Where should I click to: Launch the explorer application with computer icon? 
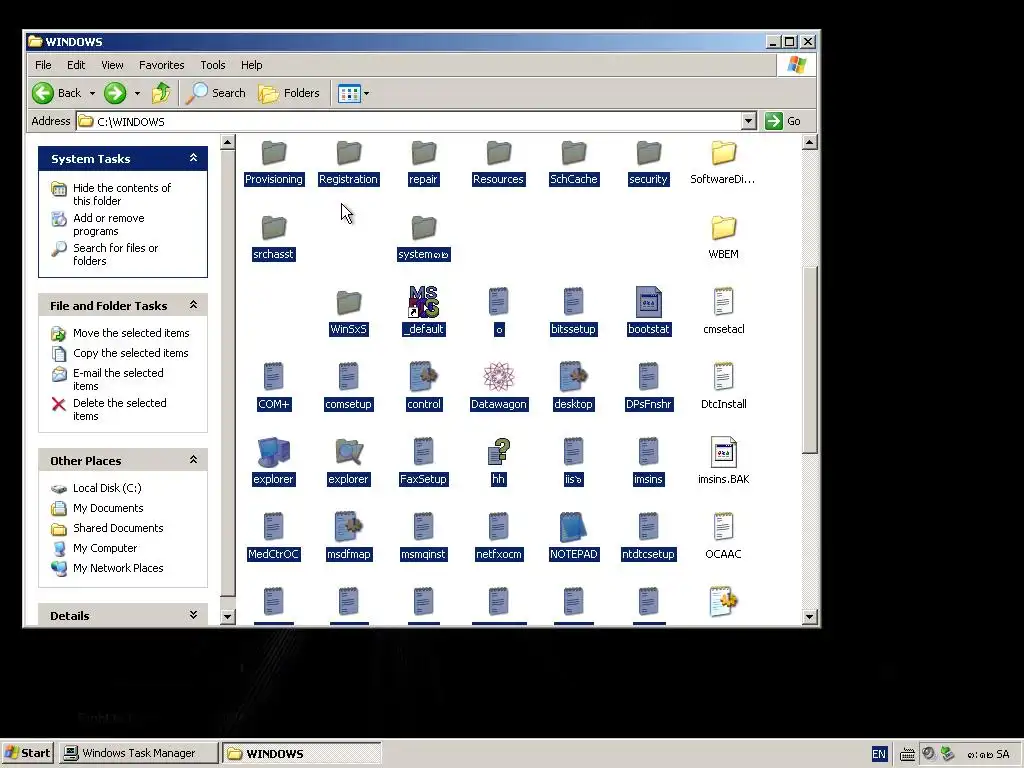click(274, 462)
